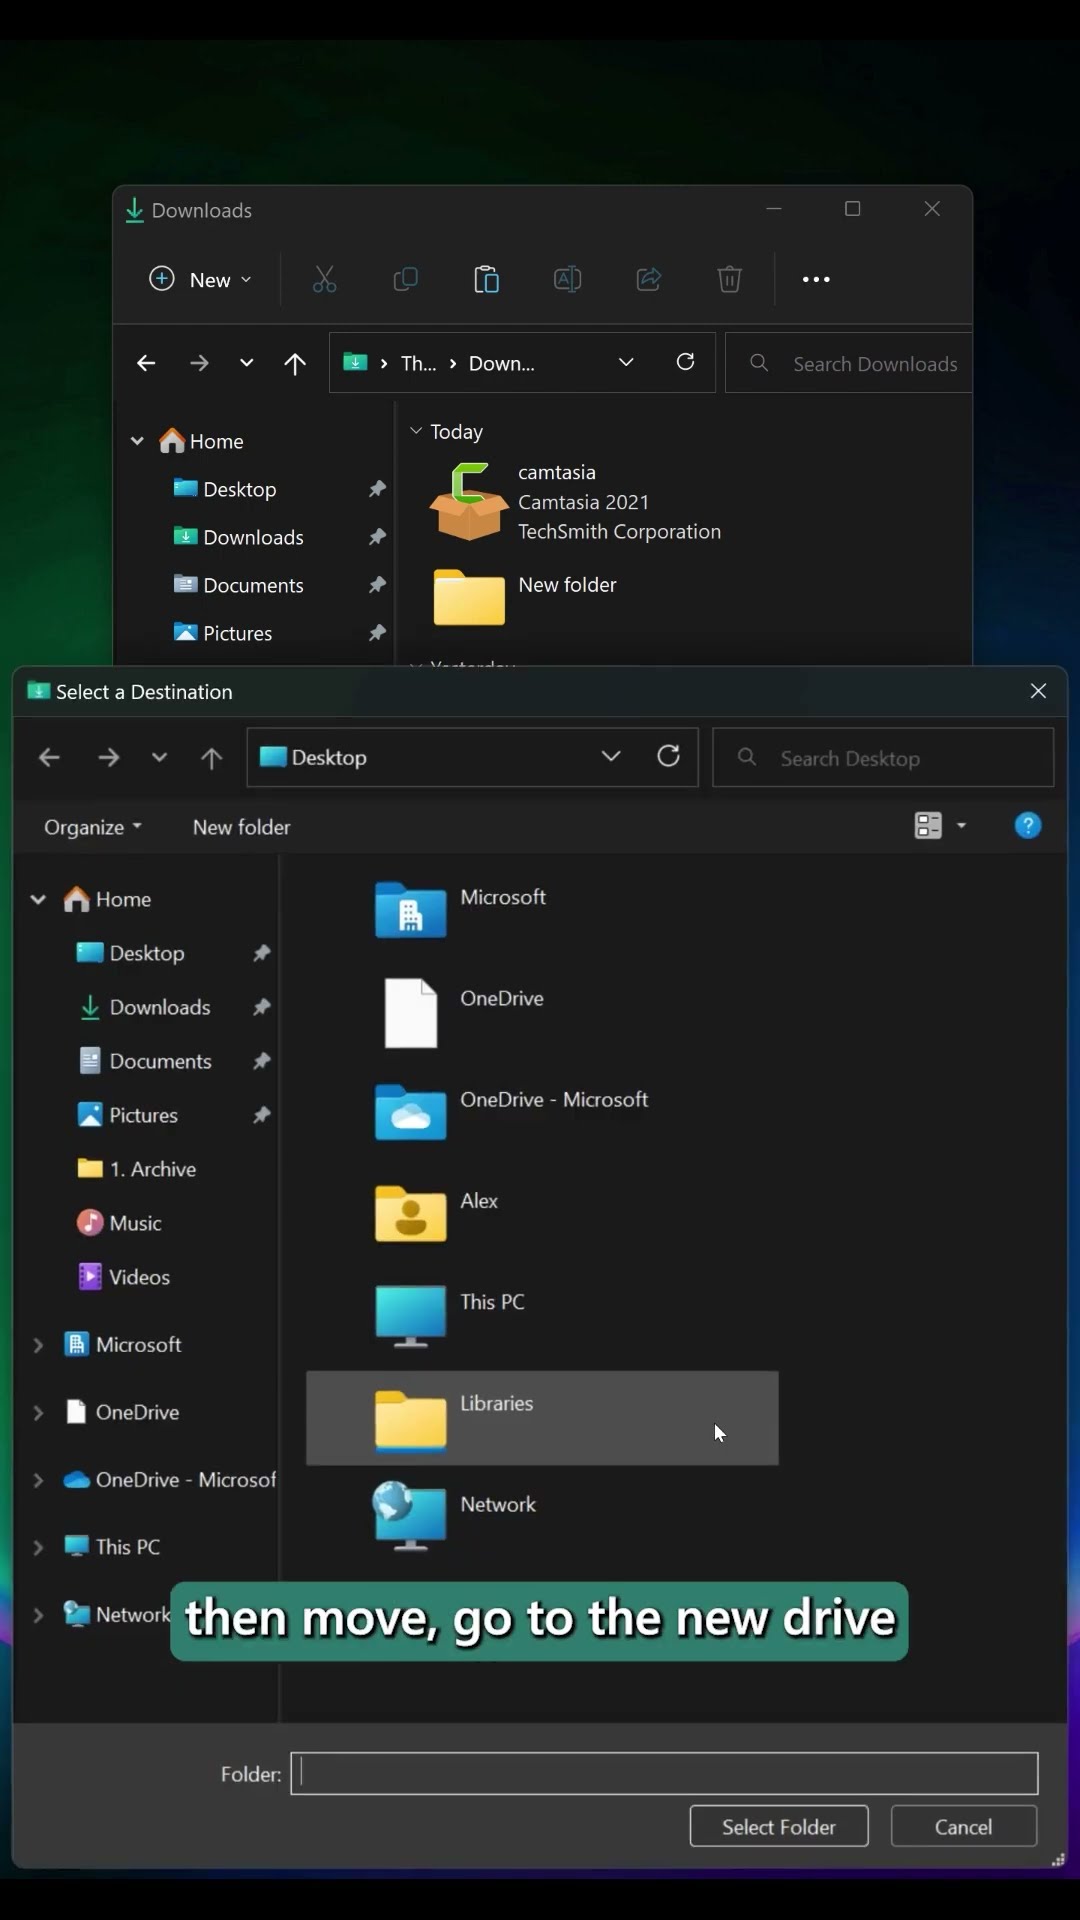Click the Cancel button
This screenshot has width=1080, height=1920.
964,1827
